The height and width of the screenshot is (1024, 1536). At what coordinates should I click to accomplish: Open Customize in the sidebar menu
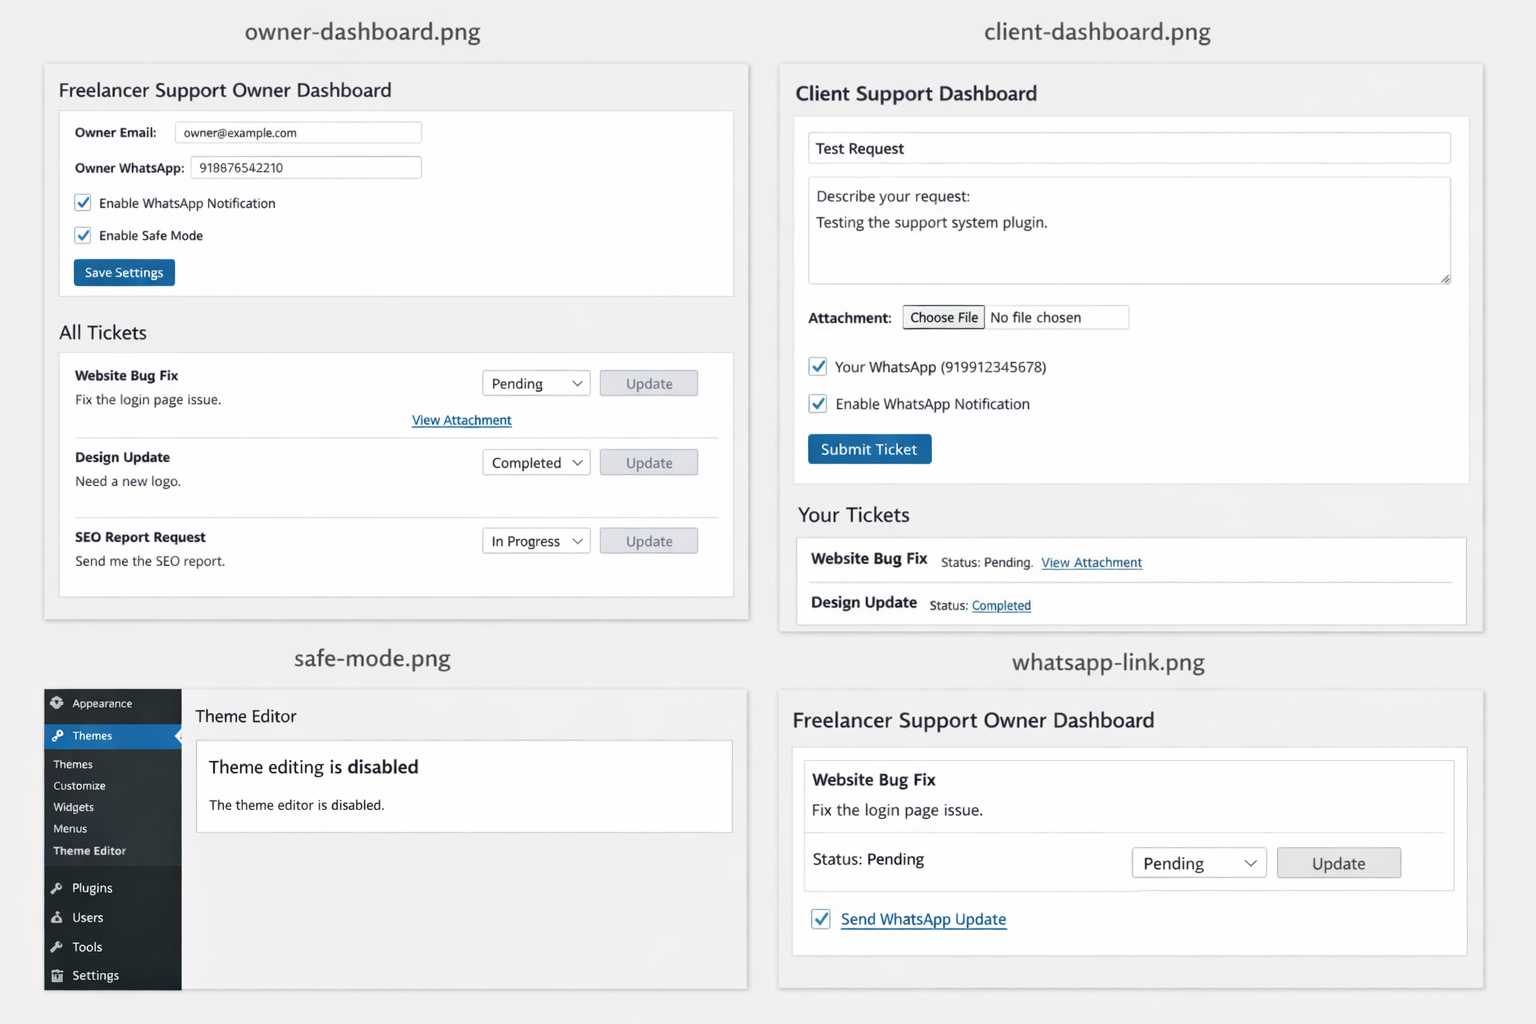tap(78, 785)
